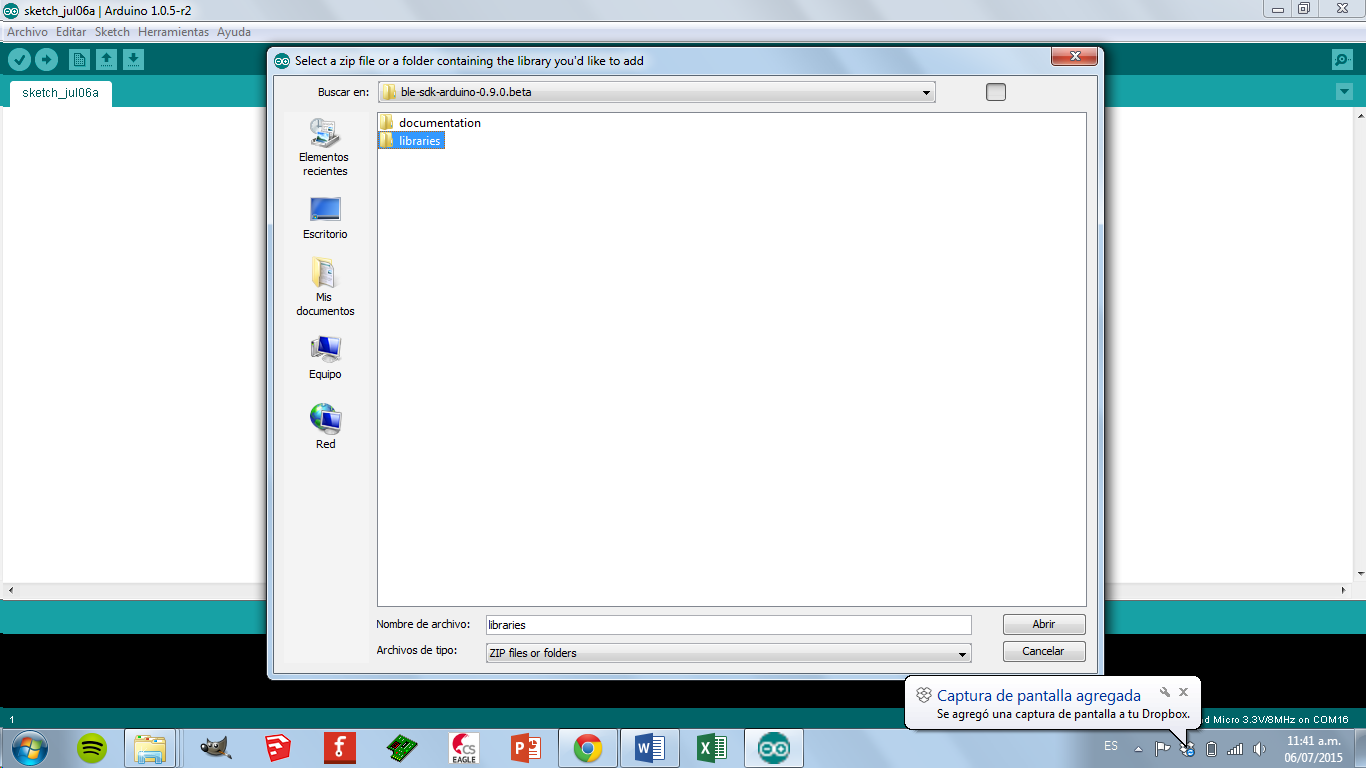Screen dimensions: 1366x768
Task: Click the New sketch icon in Arduino toolbar
Action: [79, 59]
